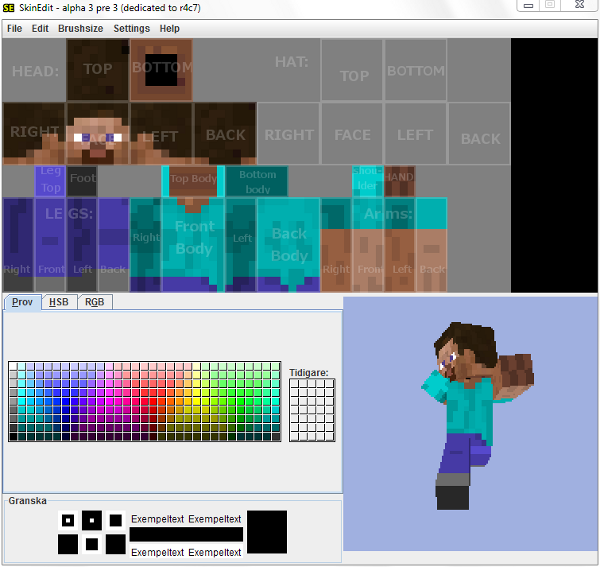
Task: Pick white swatch in palette's top-left corner
Action: 14,367
